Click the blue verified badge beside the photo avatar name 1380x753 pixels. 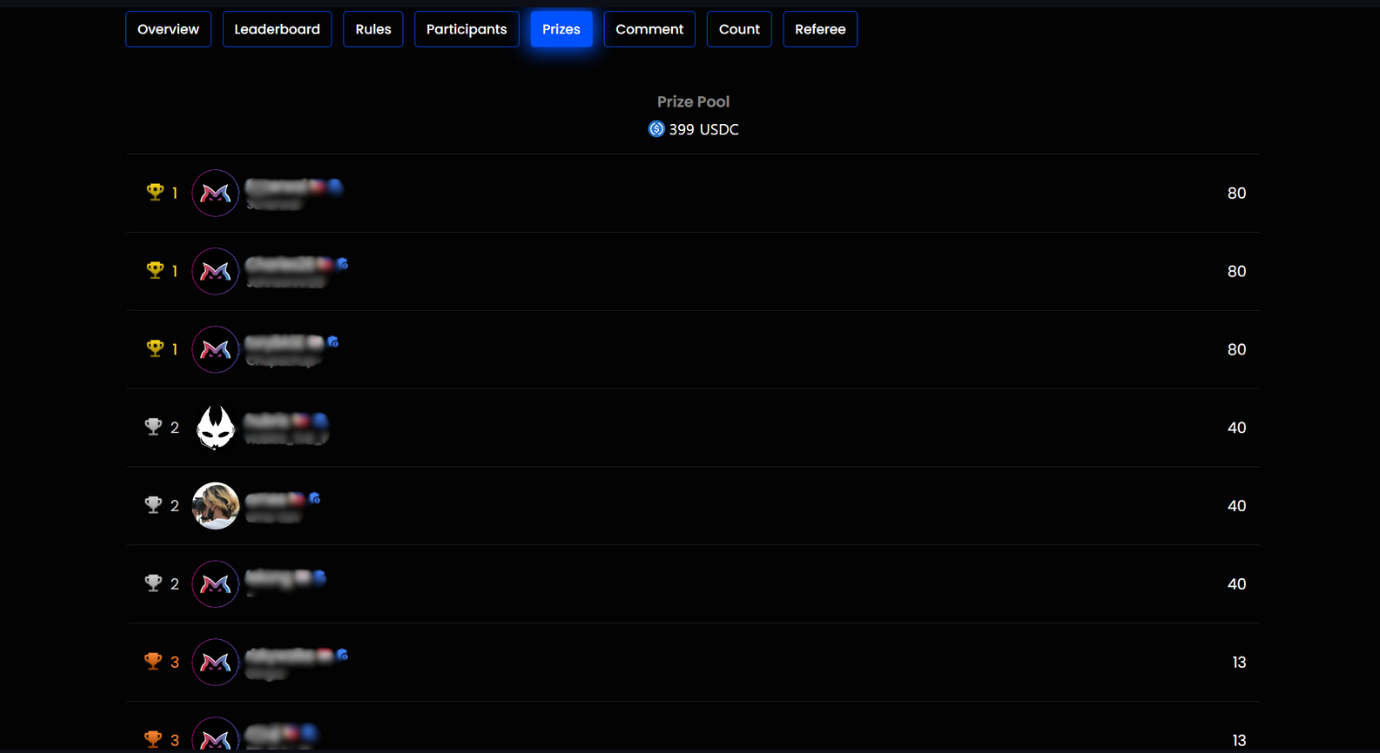pos(315,498)
